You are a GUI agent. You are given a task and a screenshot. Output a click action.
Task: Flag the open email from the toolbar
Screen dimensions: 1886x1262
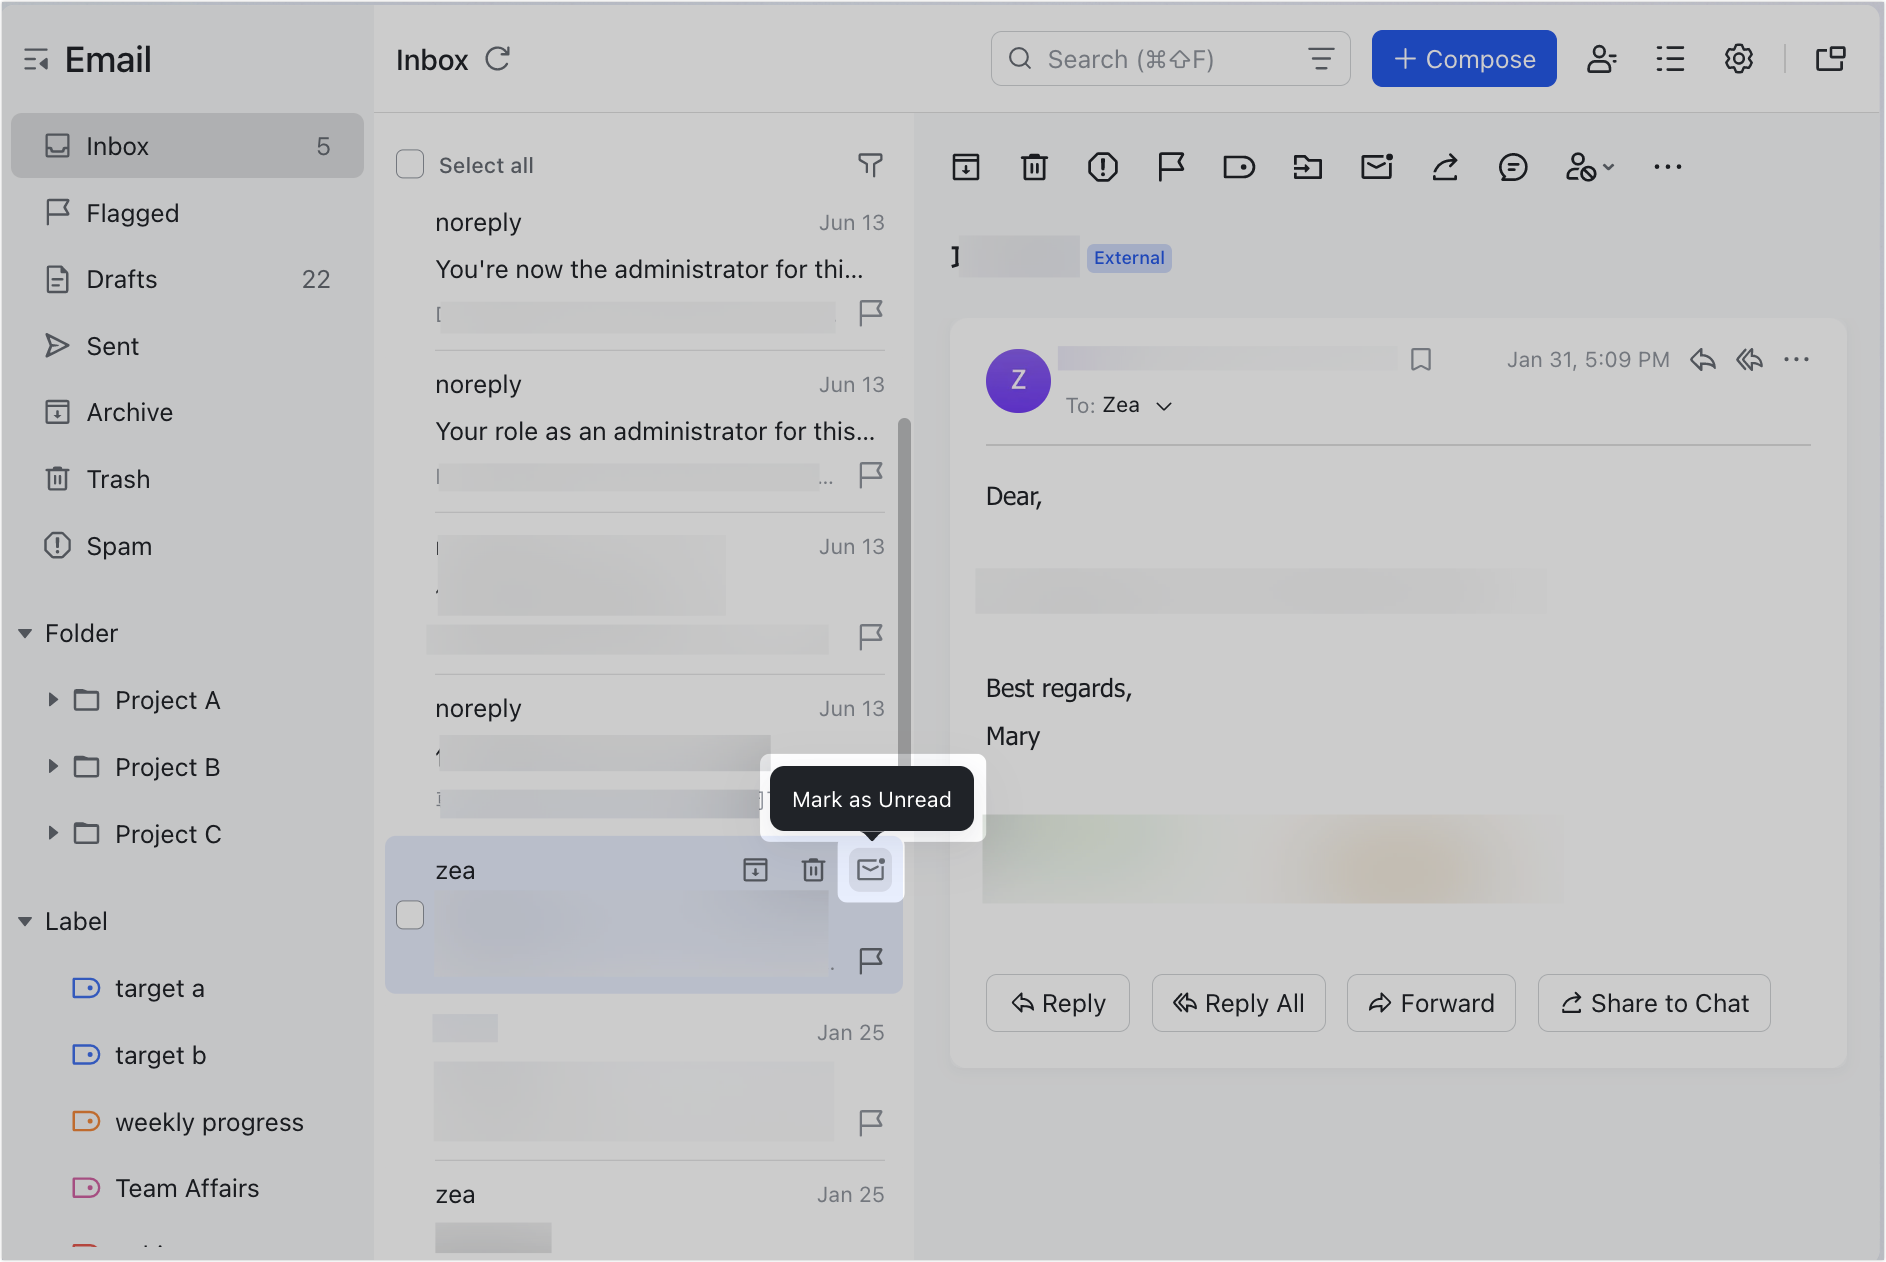(x=1170, y=167)
